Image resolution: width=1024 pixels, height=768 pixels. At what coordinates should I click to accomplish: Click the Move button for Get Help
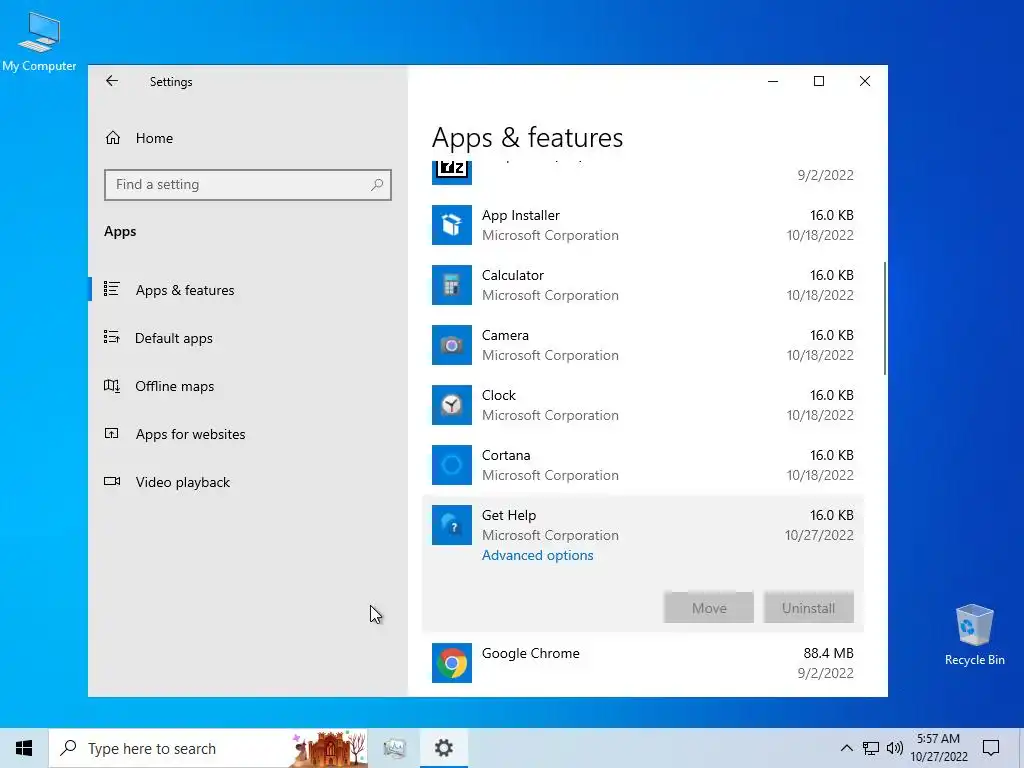pyautogui.click(x=709, y=608)
